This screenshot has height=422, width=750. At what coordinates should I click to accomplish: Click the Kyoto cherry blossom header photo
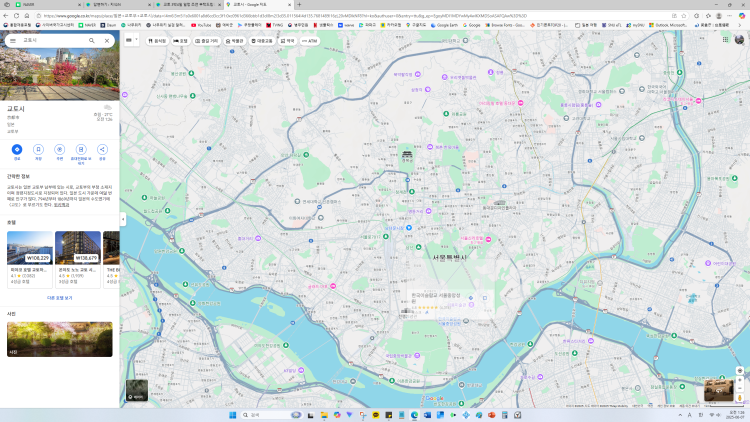coord(59,74)
